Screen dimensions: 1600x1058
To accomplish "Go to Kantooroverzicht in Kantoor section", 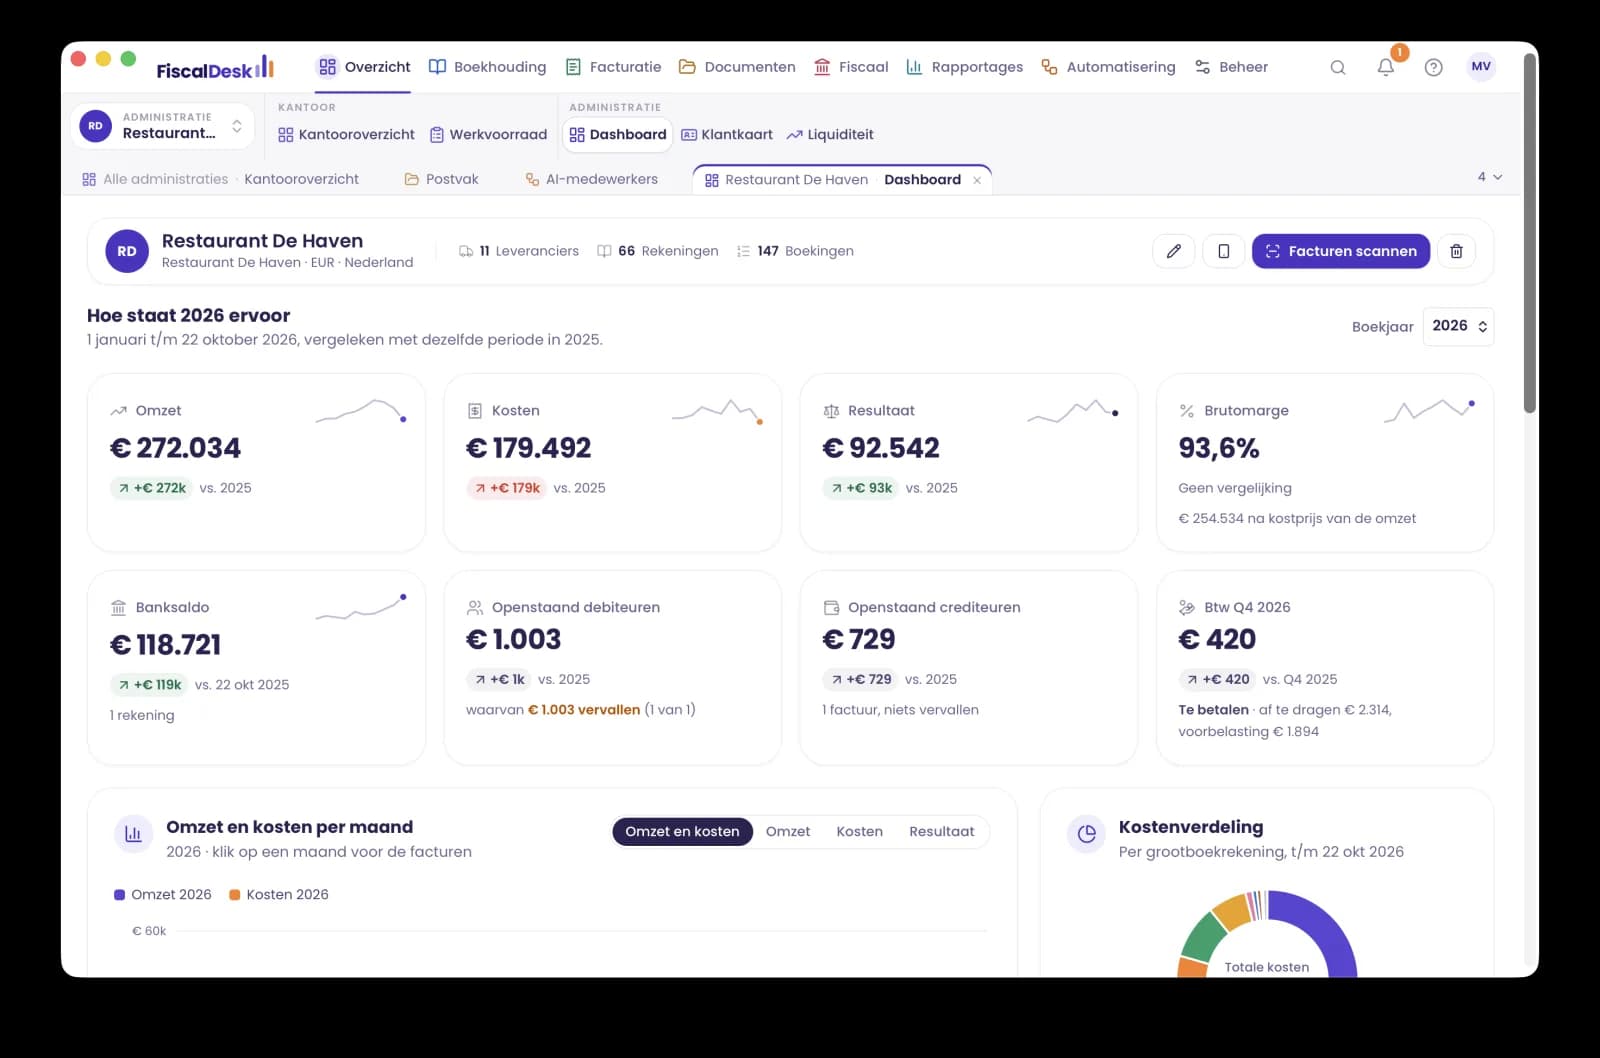I will pos(346,135).
